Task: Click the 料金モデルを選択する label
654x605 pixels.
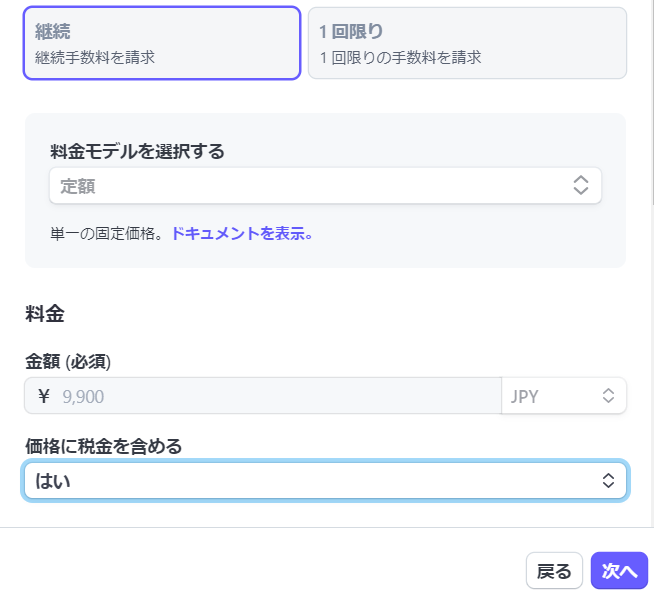Action: [x=137, y=152]
